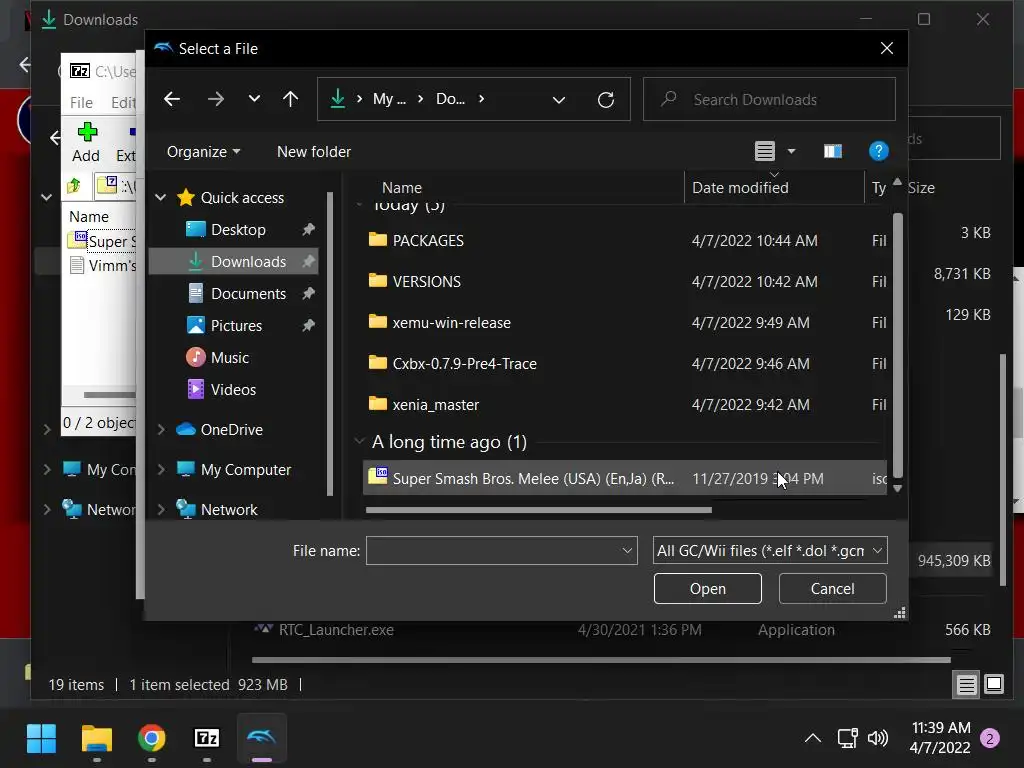The image size is (1024, 768).
Task: Open the view options dropdown arrow
Action: point(792,152)
